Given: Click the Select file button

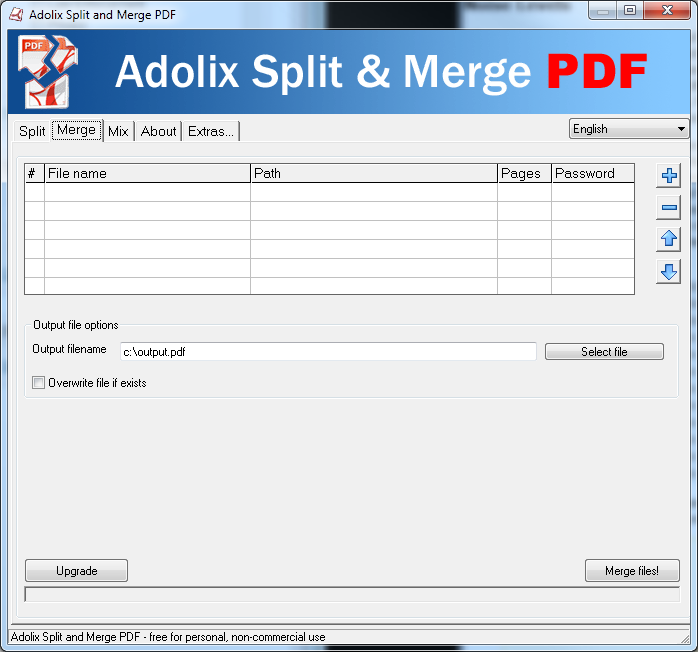Looking at the screenshot, I should (604, 352).
